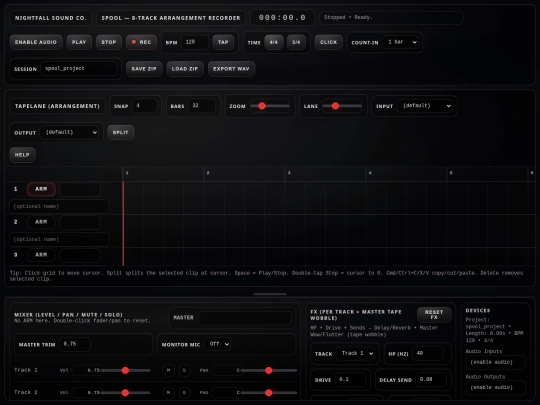This screenshot has width=540, height=405.
Task: Split the selected clip with Split
Action: (x=121, y=132)
